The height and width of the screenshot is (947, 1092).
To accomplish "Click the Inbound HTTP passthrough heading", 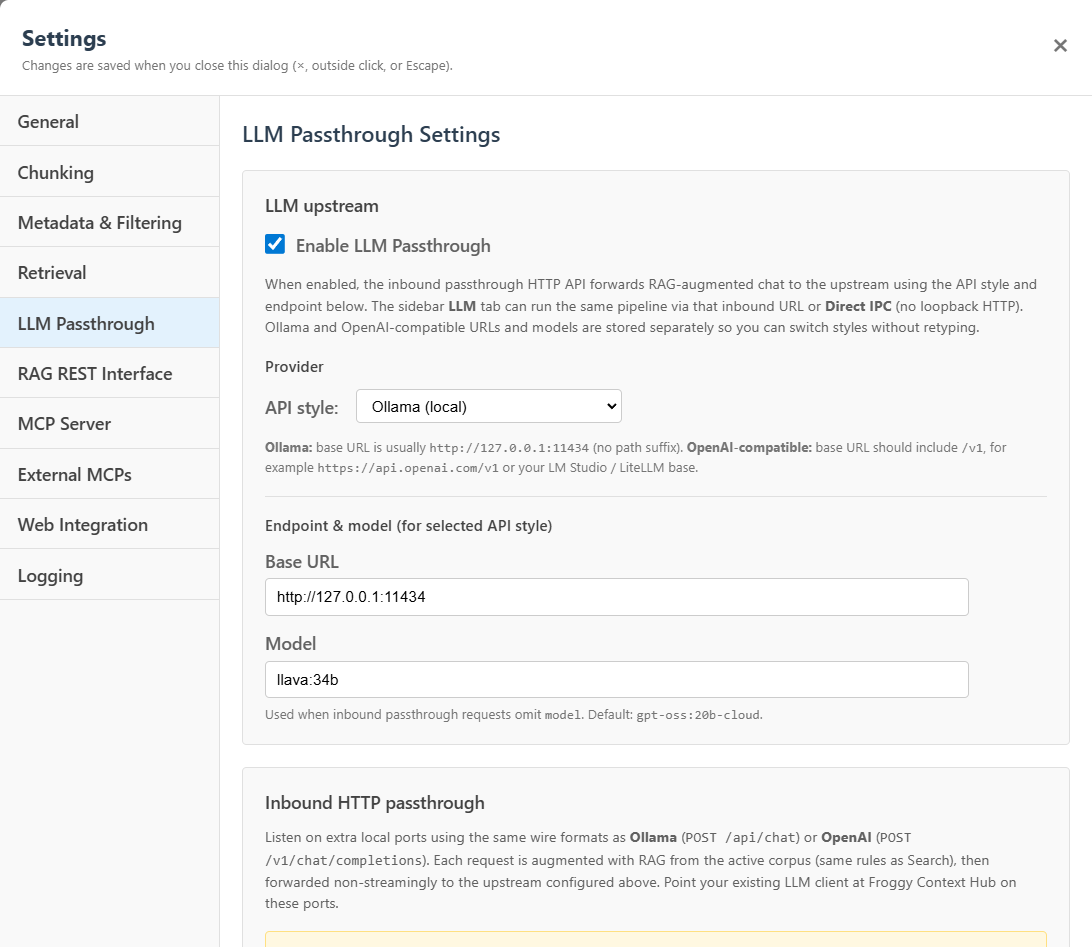I will pos(375,803).
